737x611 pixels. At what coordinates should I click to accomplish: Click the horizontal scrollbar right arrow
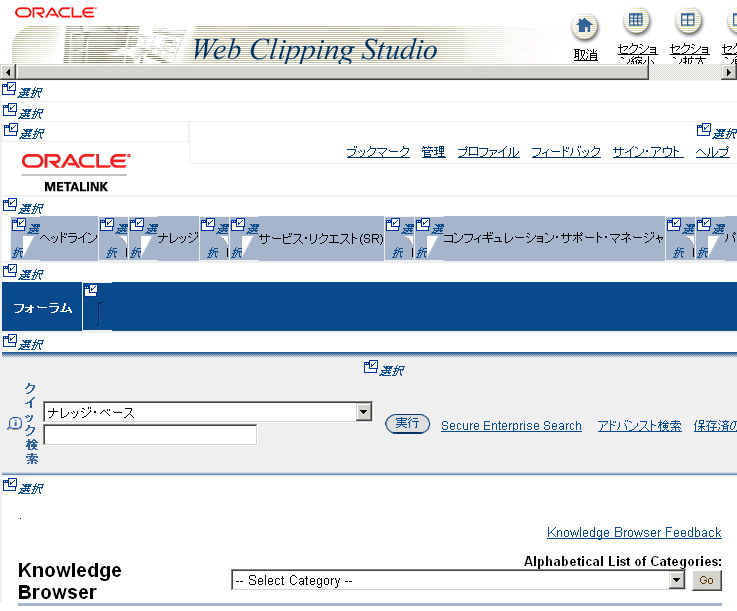pyautogui.click(x=729, y=72)
